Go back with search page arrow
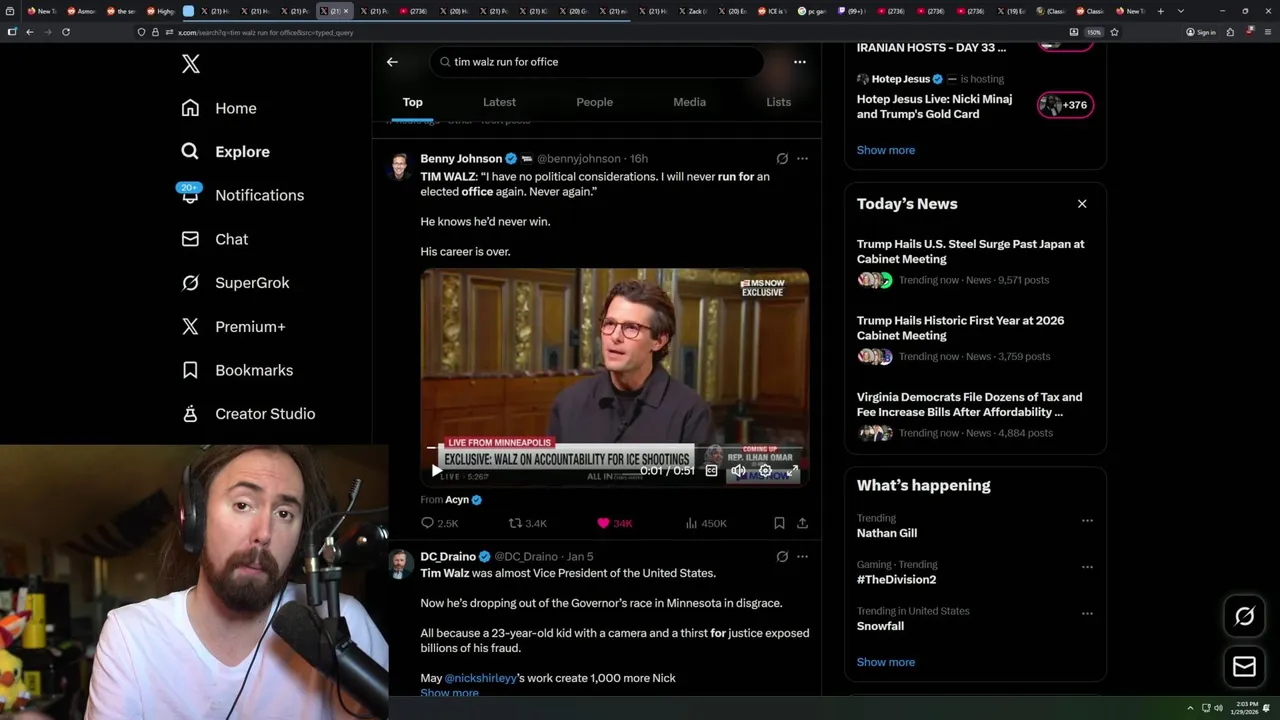Image resolution: width=1280 pixels, height=720 pixels. click(392, 62)
